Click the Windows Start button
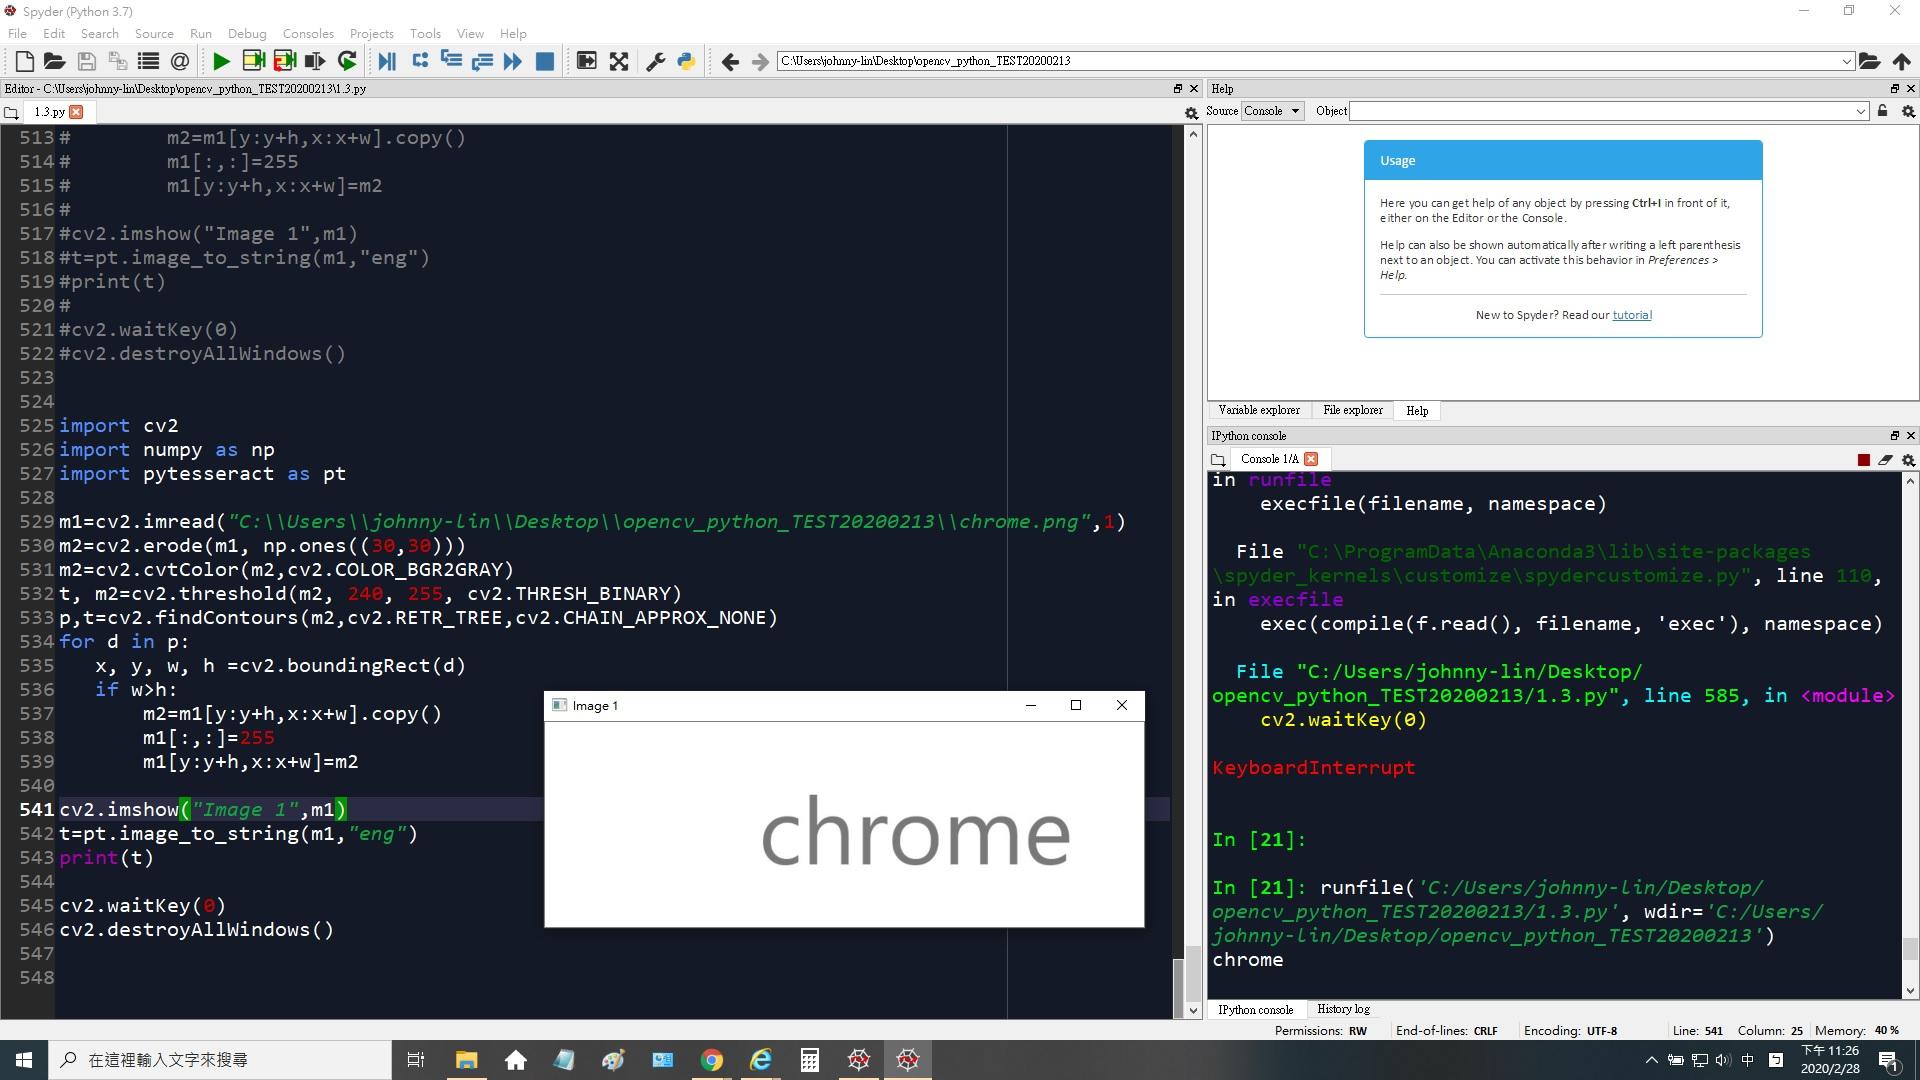This screenshot has height=1080, width=1920. click(x=24, y=1060)
